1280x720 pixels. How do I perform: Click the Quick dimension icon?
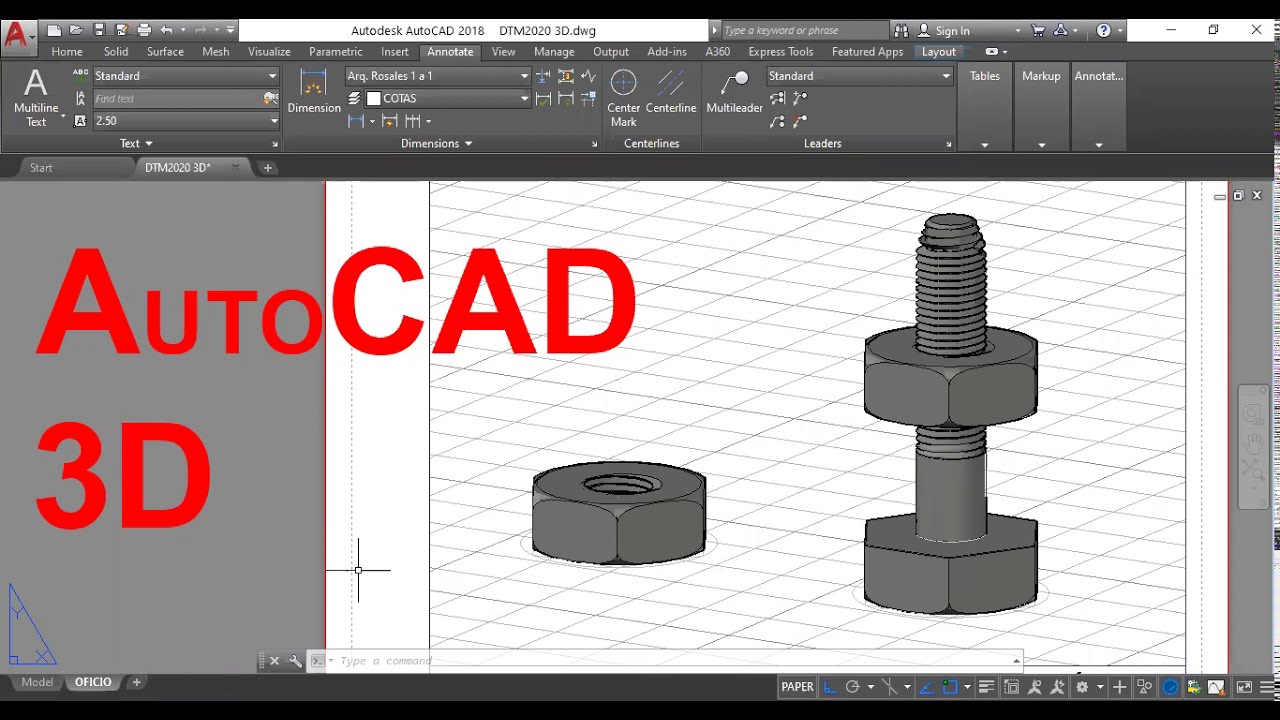click(390, 121)
